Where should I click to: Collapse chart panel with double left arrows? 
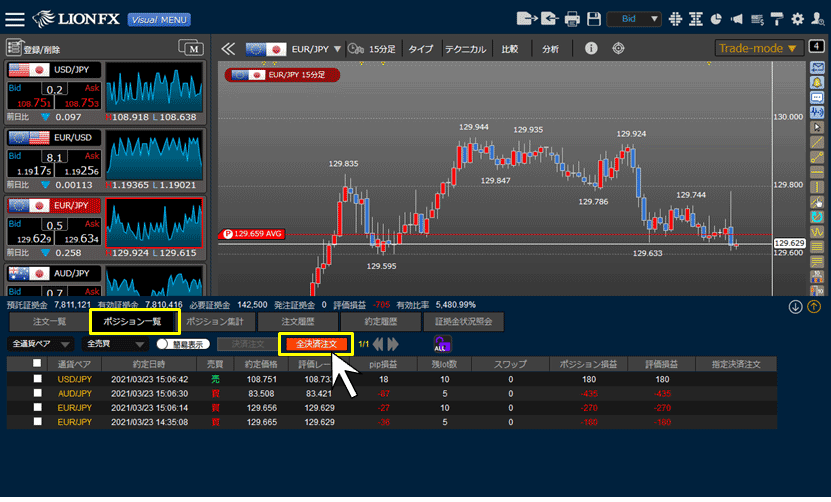pos(228,49)
